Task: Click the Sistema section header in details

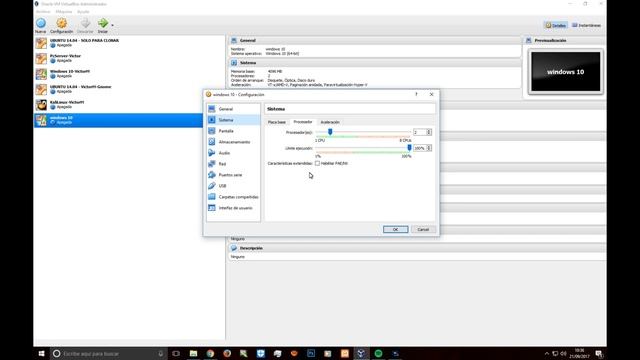Action: click(375, 63)
